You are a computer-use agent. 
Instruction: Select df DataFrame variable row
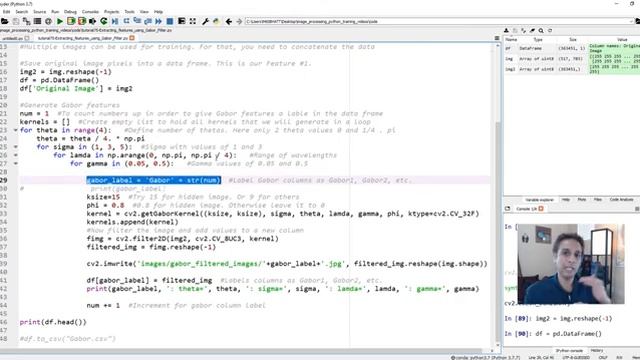click(572, 48)
